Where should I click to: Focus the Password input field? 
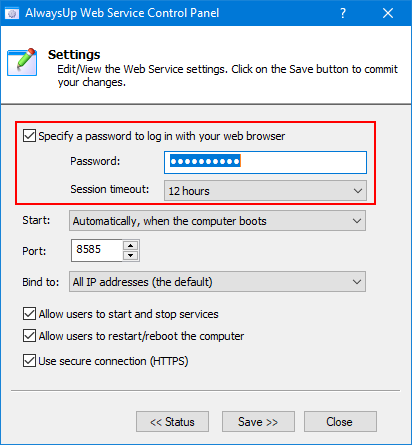click(x=265, y=162)
